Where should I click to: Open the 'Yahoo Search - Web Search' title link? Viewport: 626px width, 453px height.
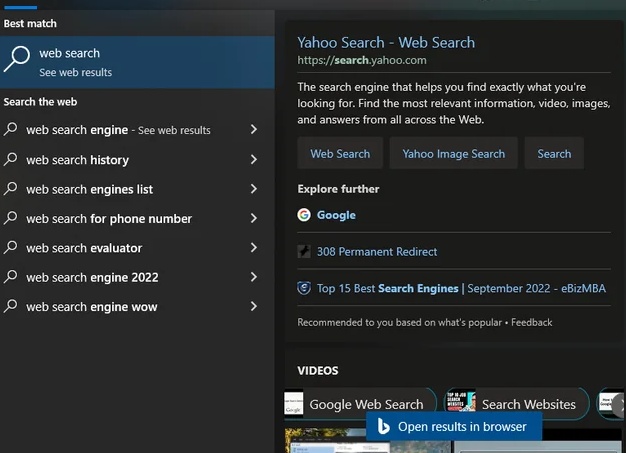(x=386, y=43)
